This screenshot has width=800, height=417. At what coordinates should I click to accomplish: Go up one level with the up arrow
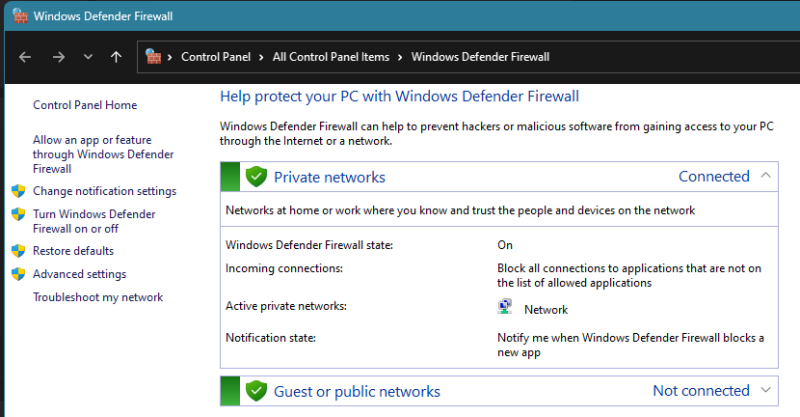click(116, 57)
